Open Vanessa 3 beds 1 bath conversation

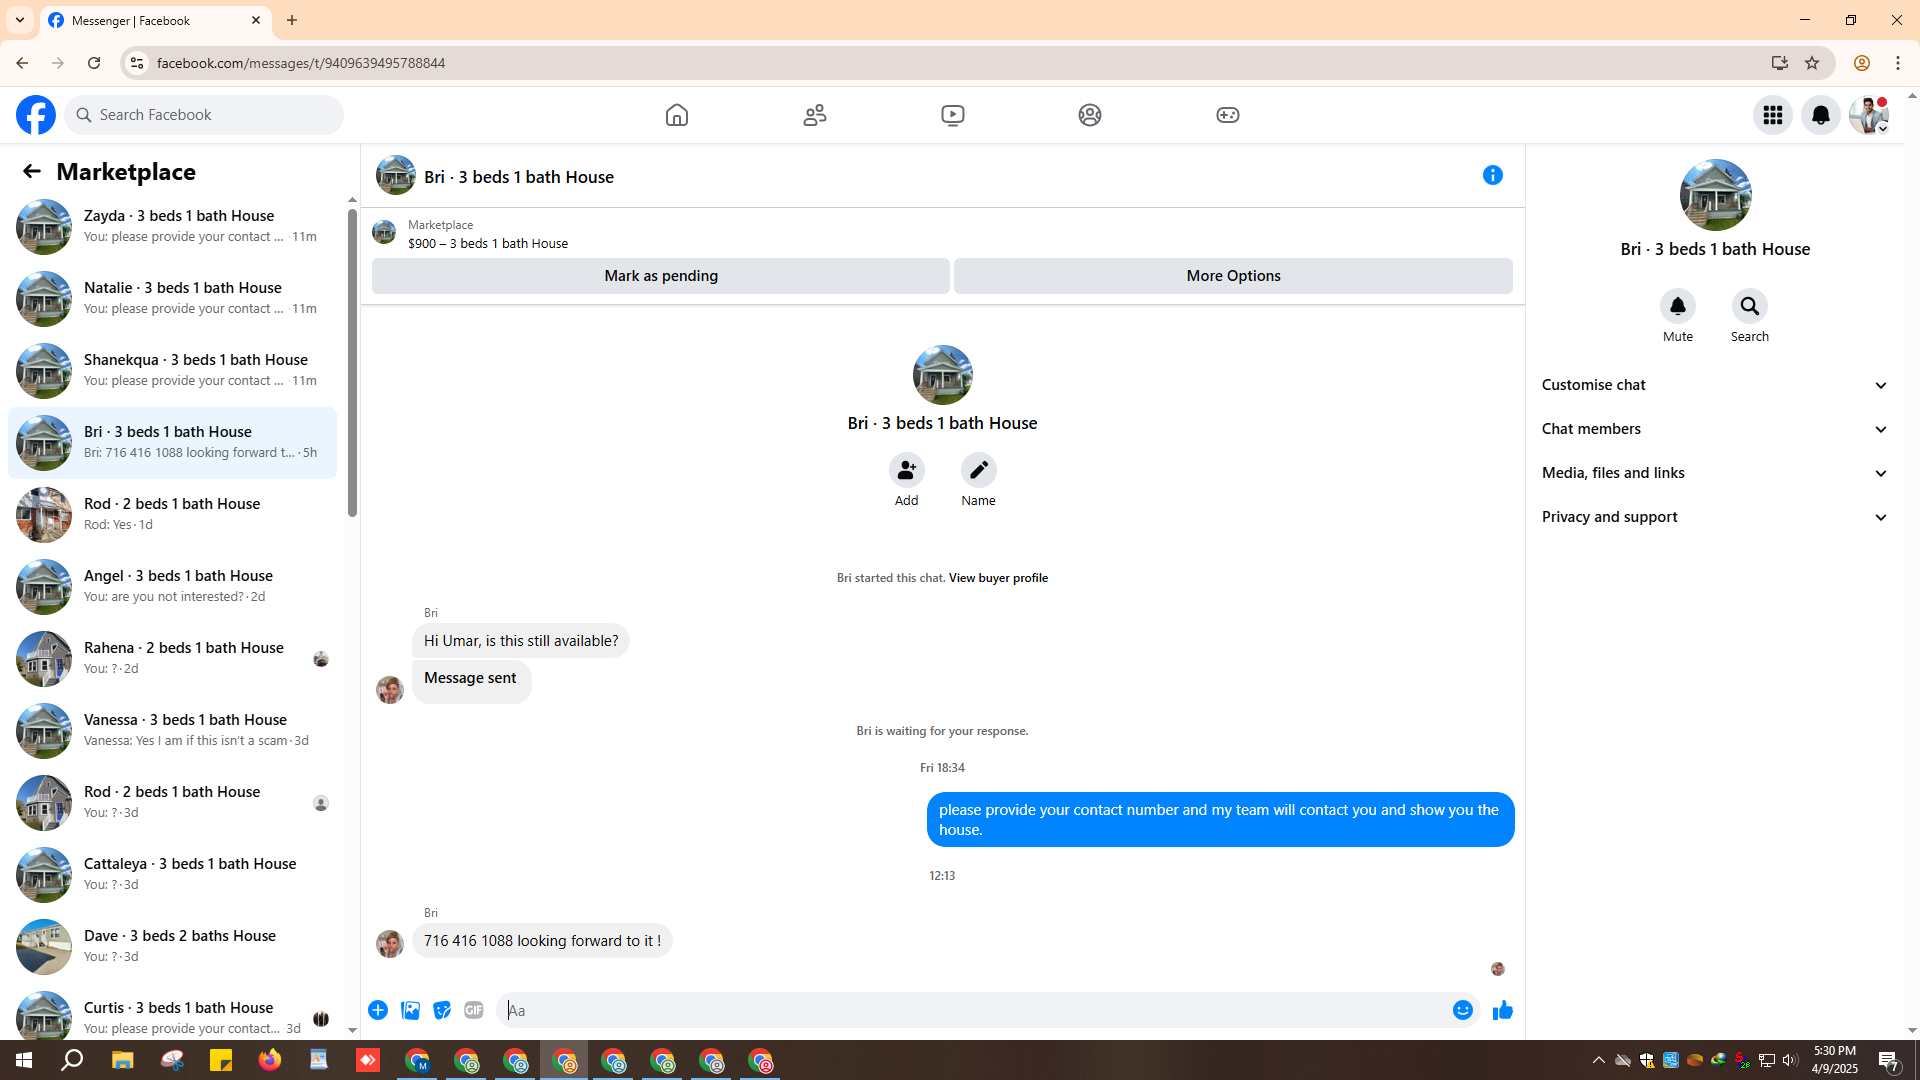pyautogui.click(x=172, y=731)
